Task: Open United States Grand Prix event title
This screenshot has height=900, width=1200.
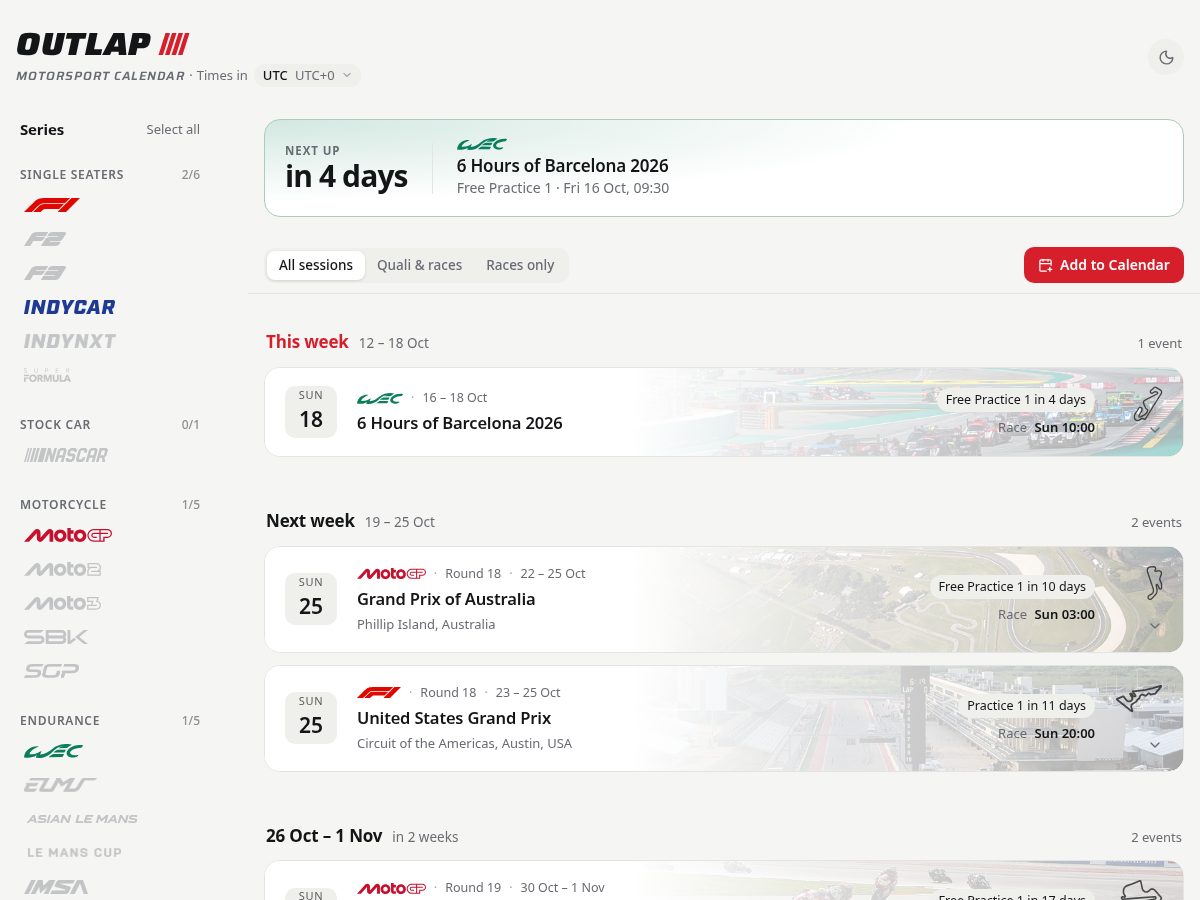Action: [x=454, y=718]
